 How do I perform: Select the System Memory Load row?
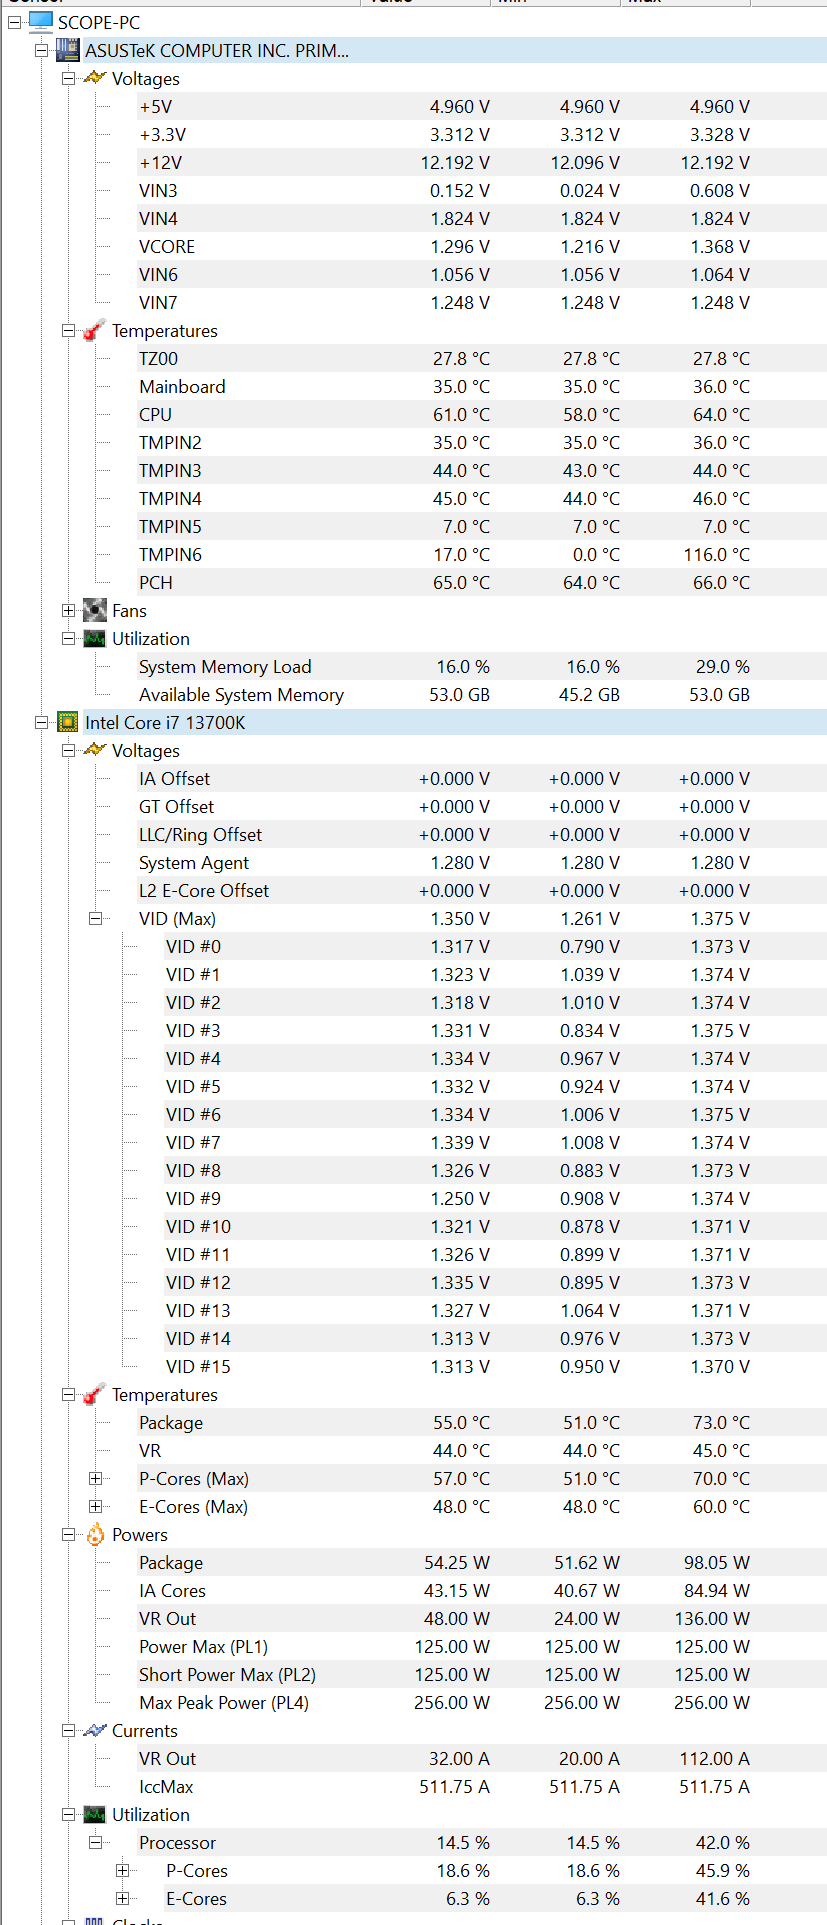(482, 666)
